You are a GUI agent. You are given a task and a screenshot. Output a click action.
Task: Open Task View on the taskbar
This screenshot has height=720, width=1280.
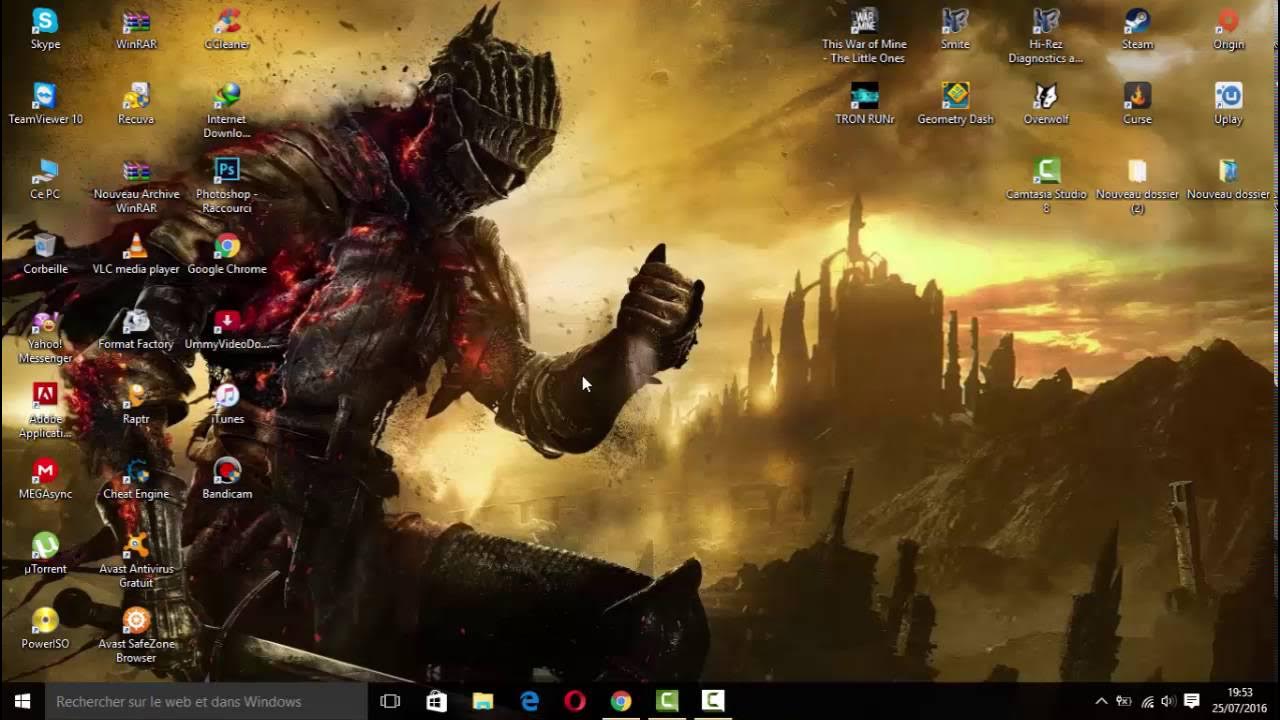click(x=390, y=701)
